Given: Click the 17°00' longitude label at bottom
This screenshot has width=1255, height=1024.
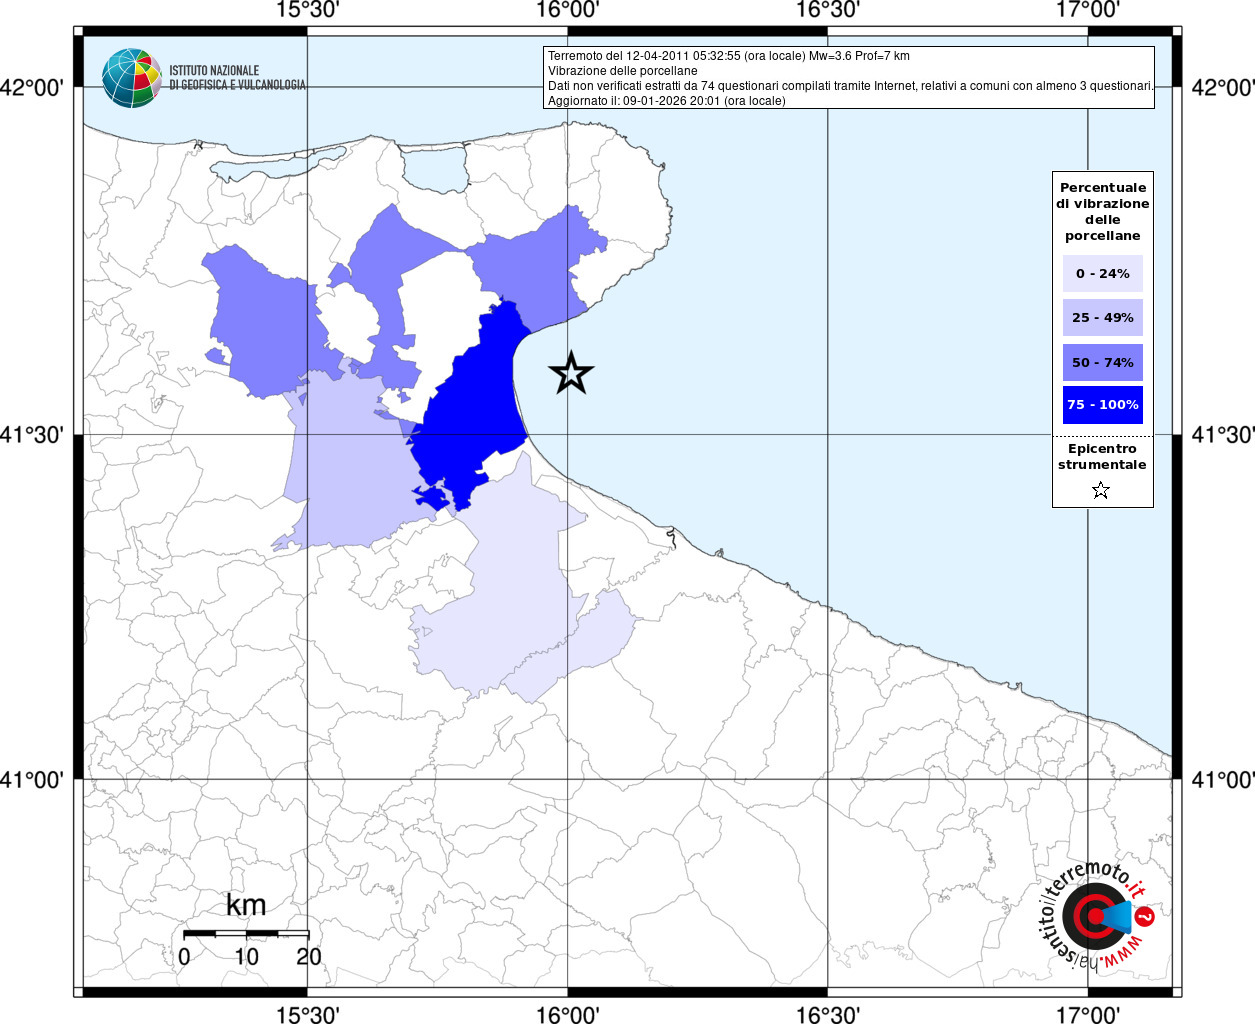Looking at the screenshot, I should coord(1088,1014).
